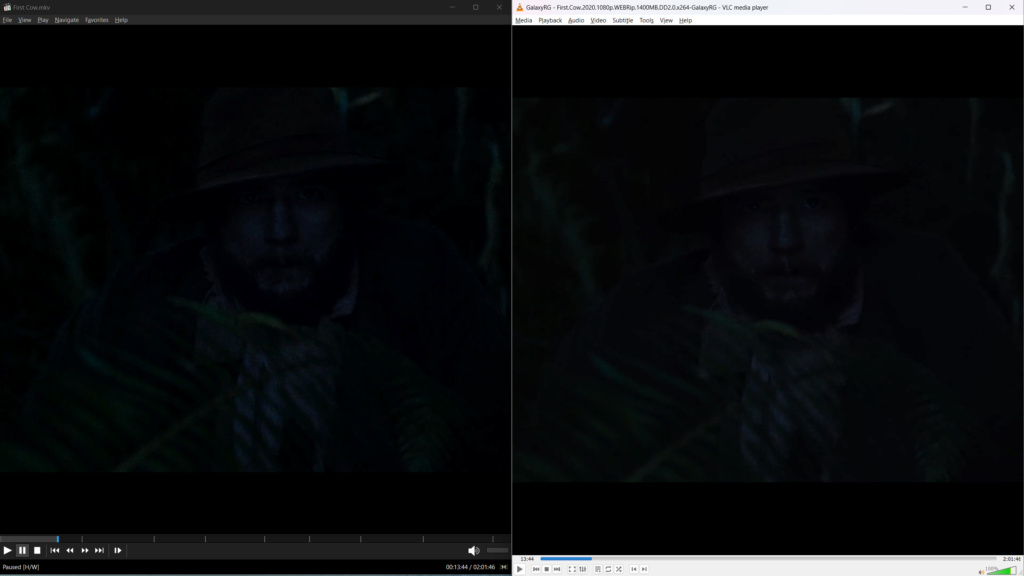The height and width of the screenshot is (576, 1024).
Task: Open VLC's Audio menu
Action: click(x=576, y=20)
